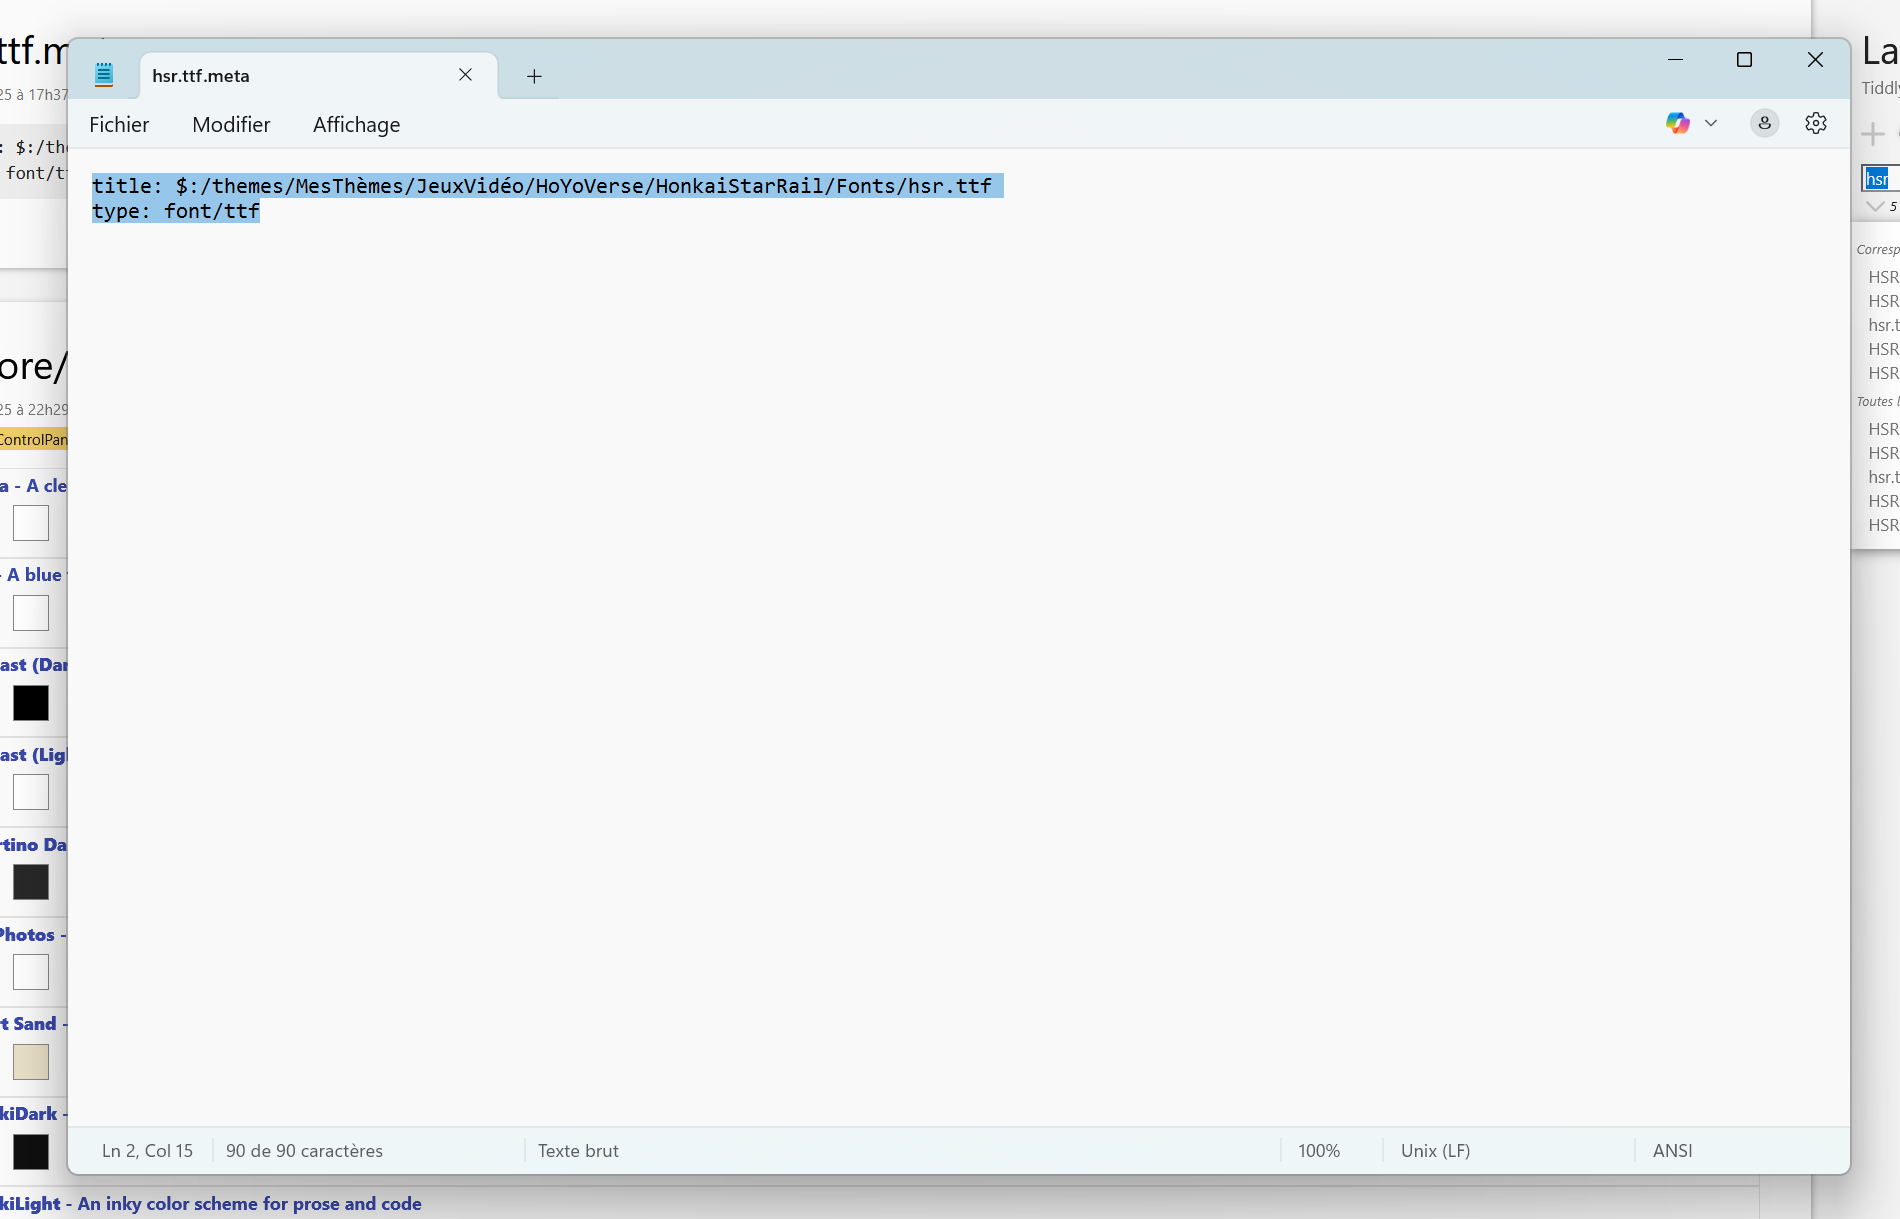Open the Modifier menu
The image size is (1900, 1219).
coord(231,125)
